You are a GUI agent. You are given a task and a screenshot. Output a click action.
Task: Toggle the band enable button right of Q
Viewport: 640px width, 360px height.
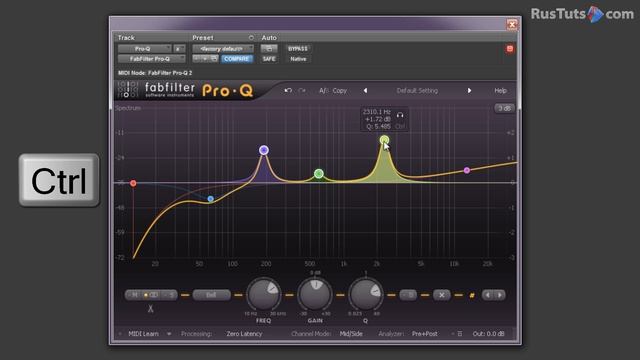click(408, 295)
